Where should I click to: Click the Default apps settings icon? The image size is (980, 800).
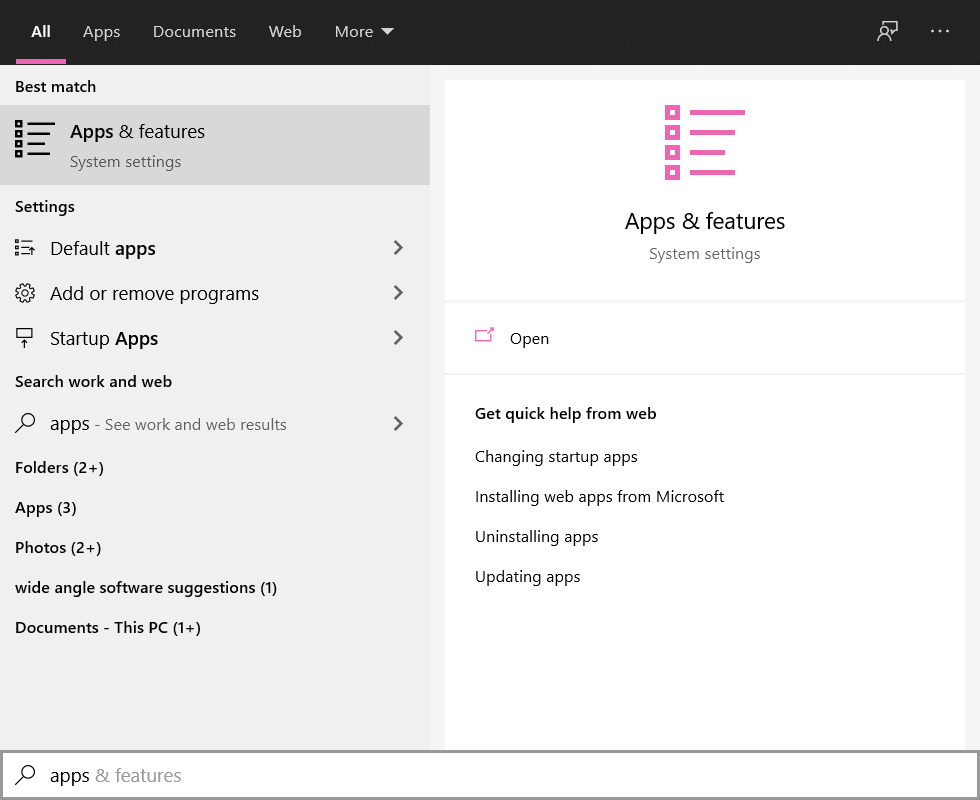[24, 248]
